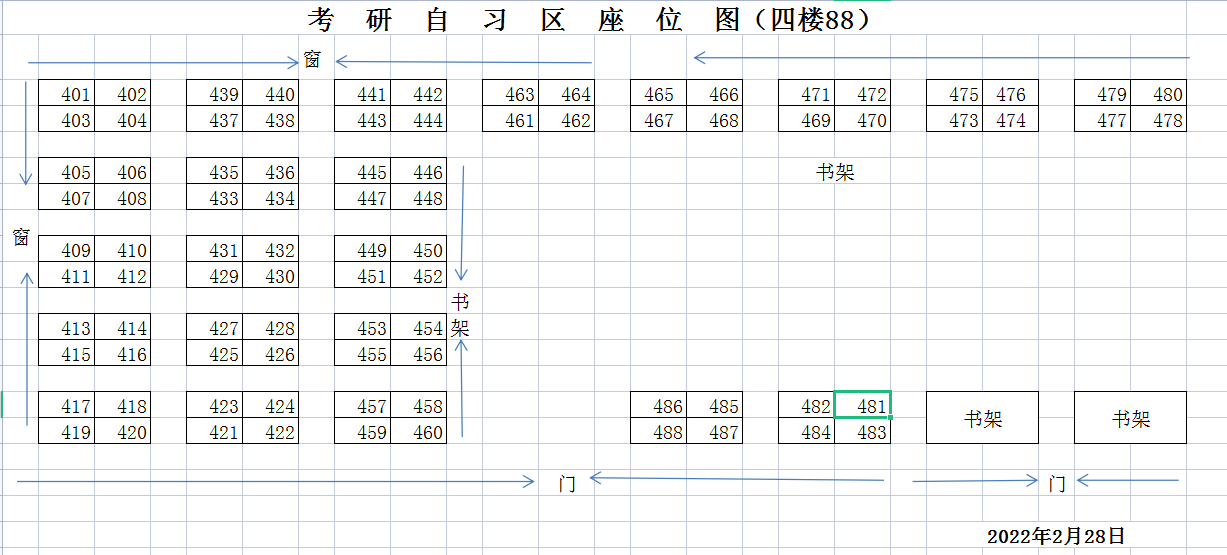Select the highlighted seat cell 481
This screenshot has width=1227, height=555.
point(862,405)
